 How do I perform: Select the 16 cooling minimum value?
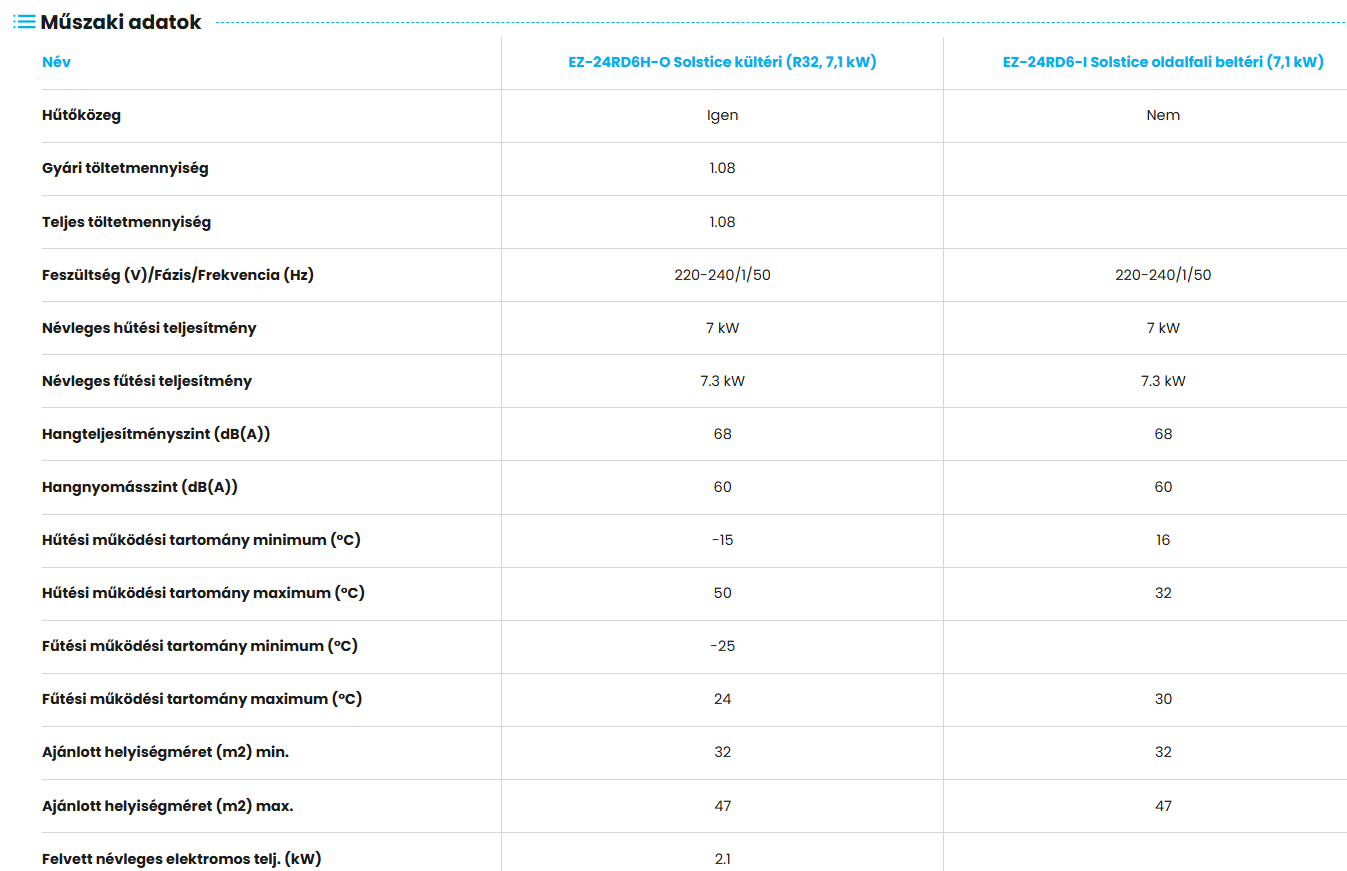point(1163,540)
